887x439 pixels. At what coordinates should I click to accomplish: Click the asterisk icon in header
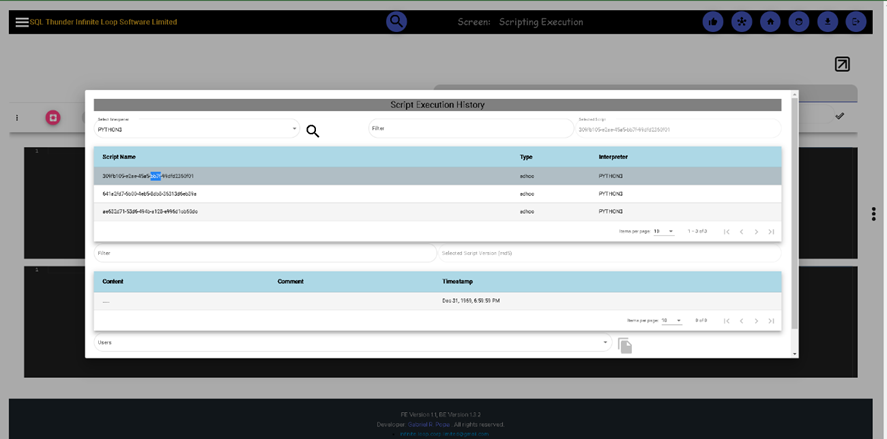pyautogui.click(x=742, y=22)
